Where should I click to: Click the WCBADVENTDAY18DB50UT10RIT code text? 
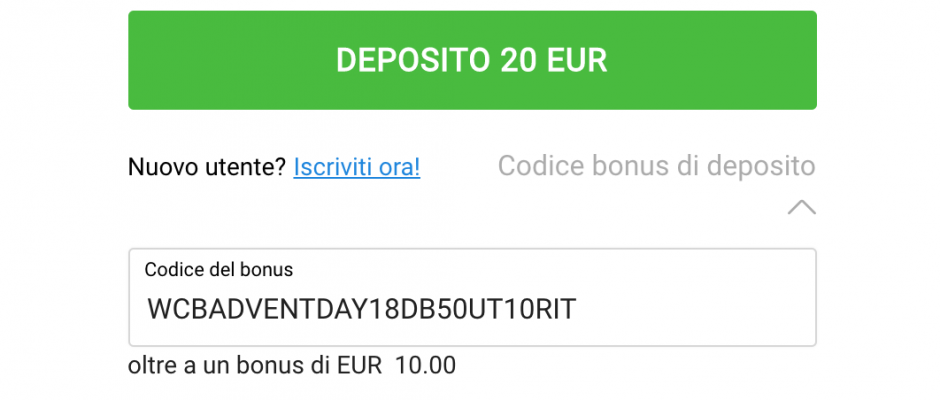click(x=361, y=309)
